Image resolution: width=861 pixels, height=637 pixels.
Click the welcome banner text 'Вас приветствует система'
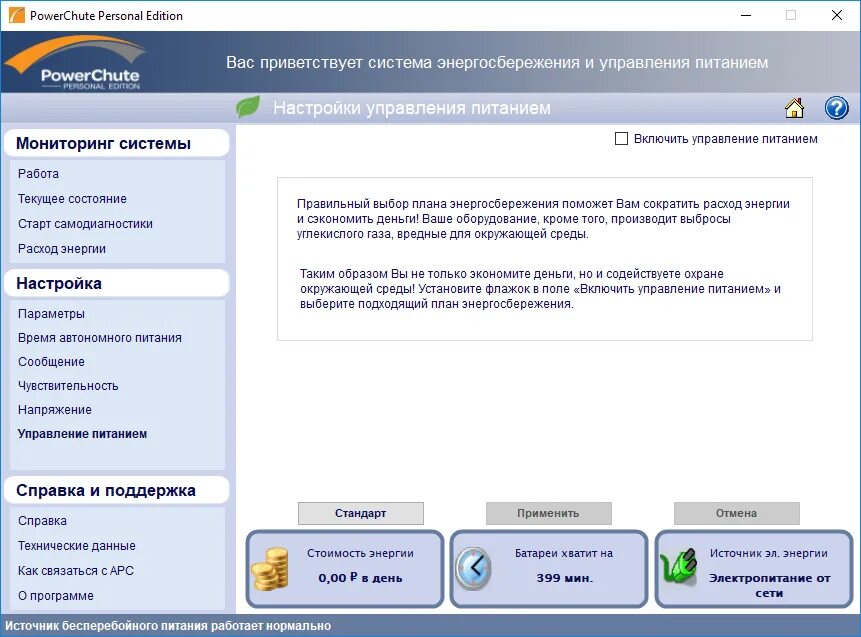[x=497, y=63]
